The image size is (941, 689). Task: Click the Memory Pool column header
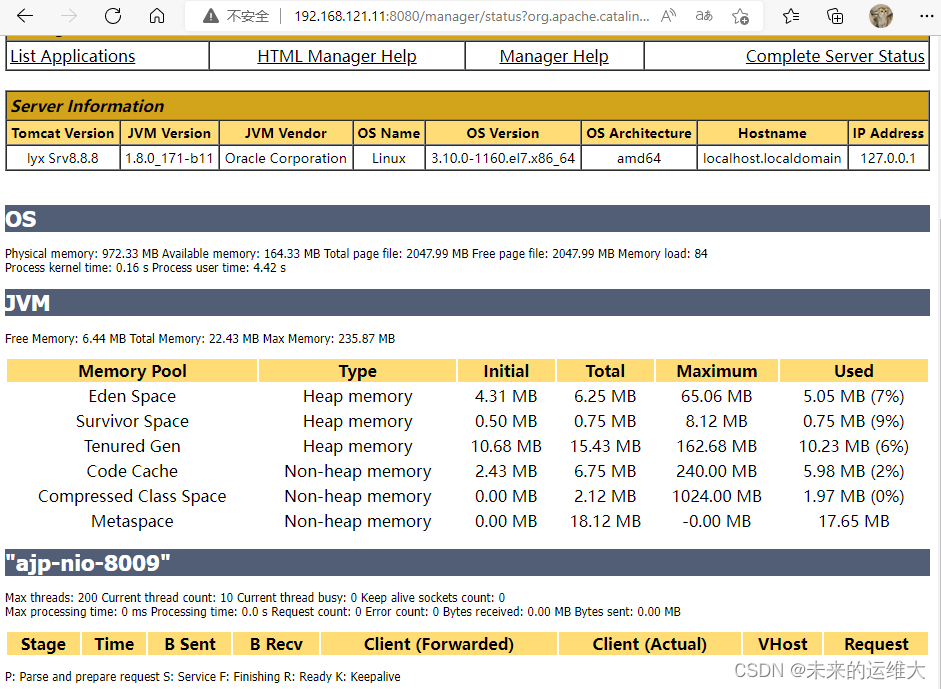[132, 371]
